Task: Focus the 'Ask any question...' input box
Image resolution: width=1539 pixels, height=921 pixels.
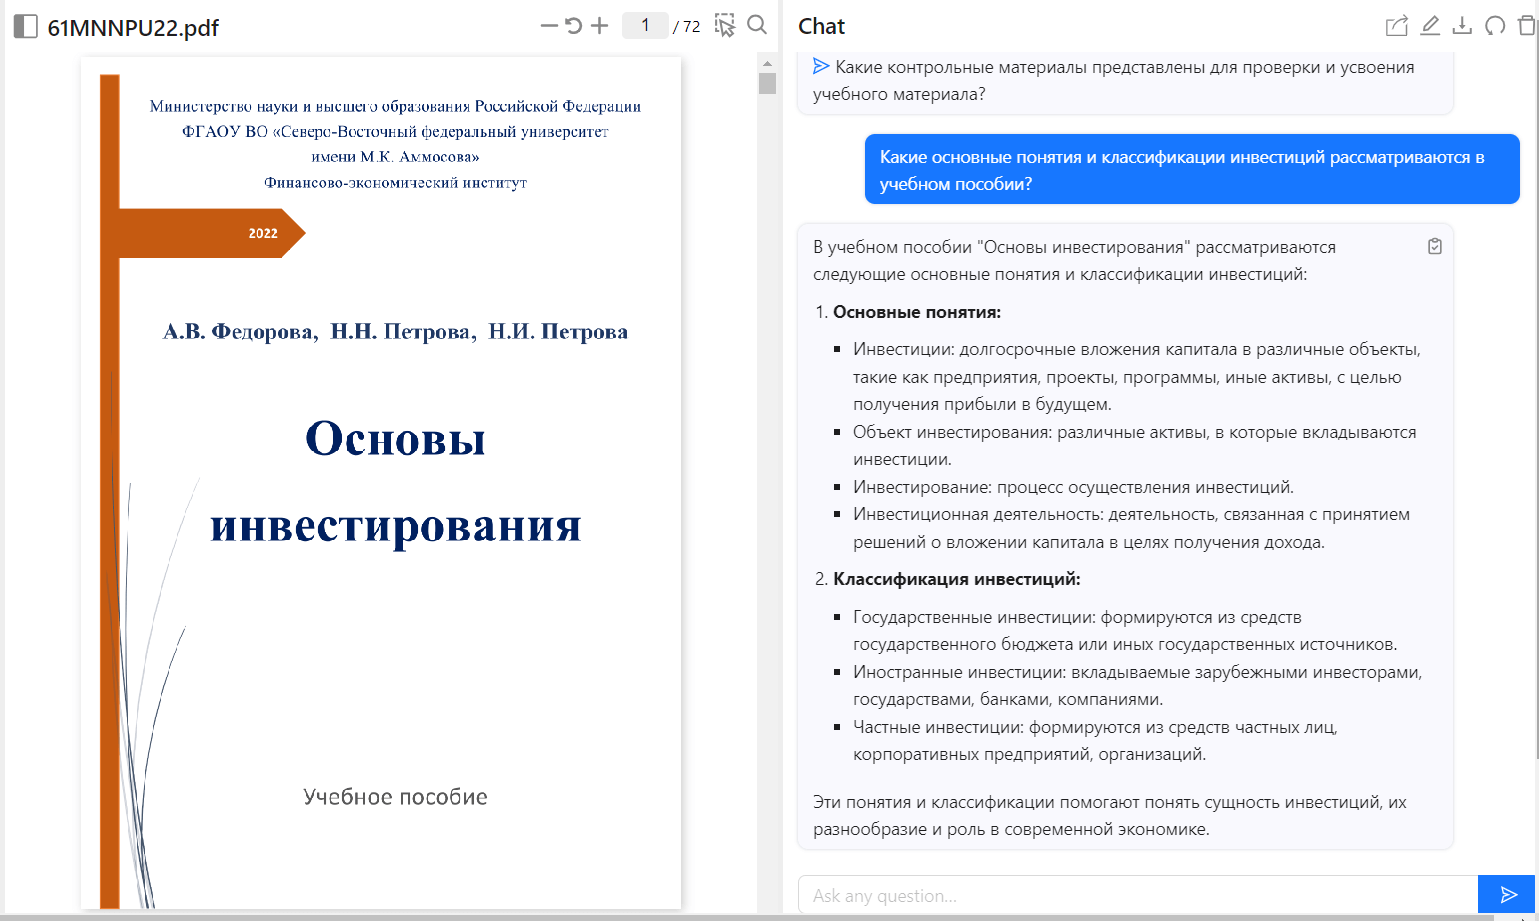Action: pos(1137,895)
